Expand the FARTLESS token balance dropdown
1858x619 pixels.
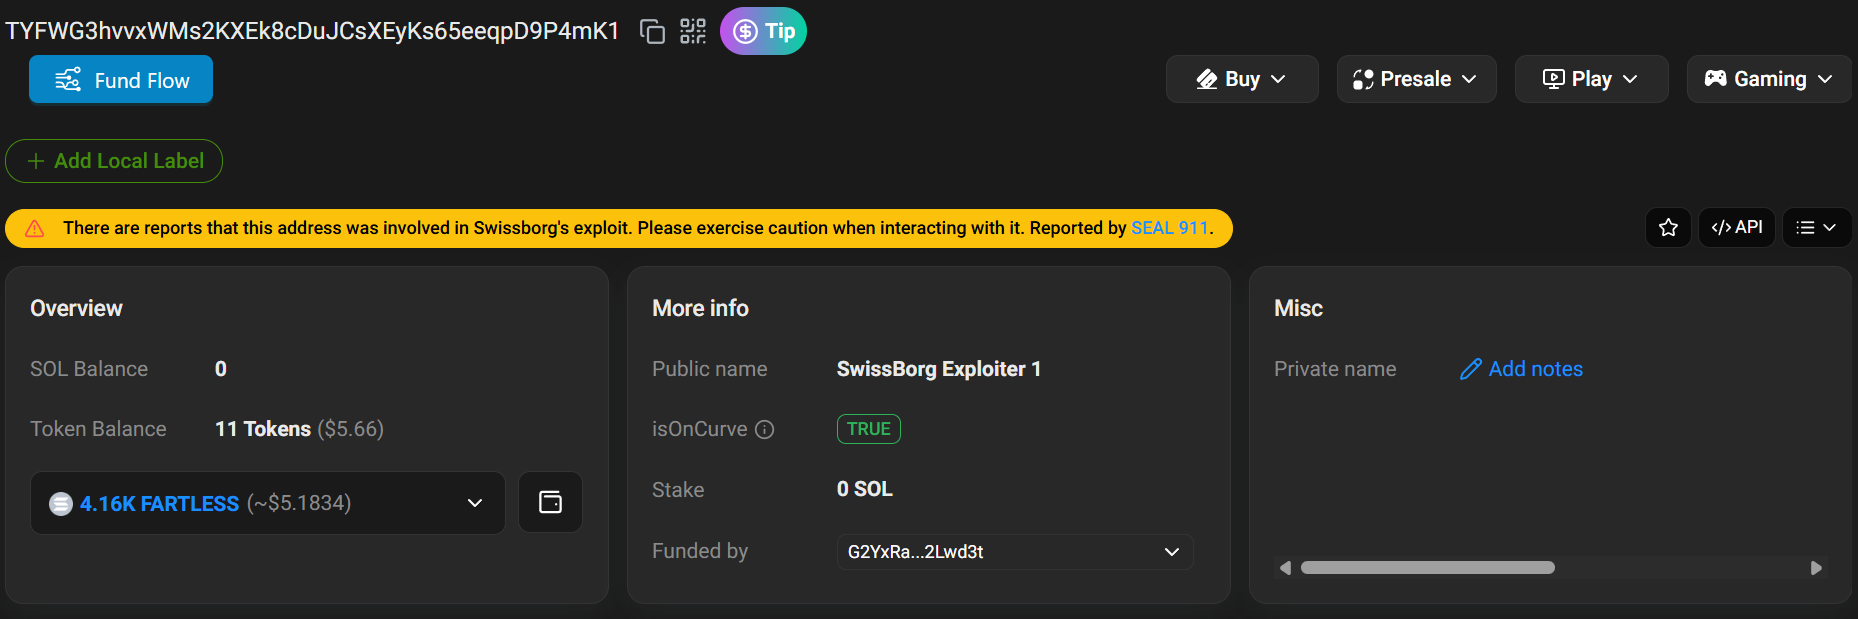tap(268, 503)
